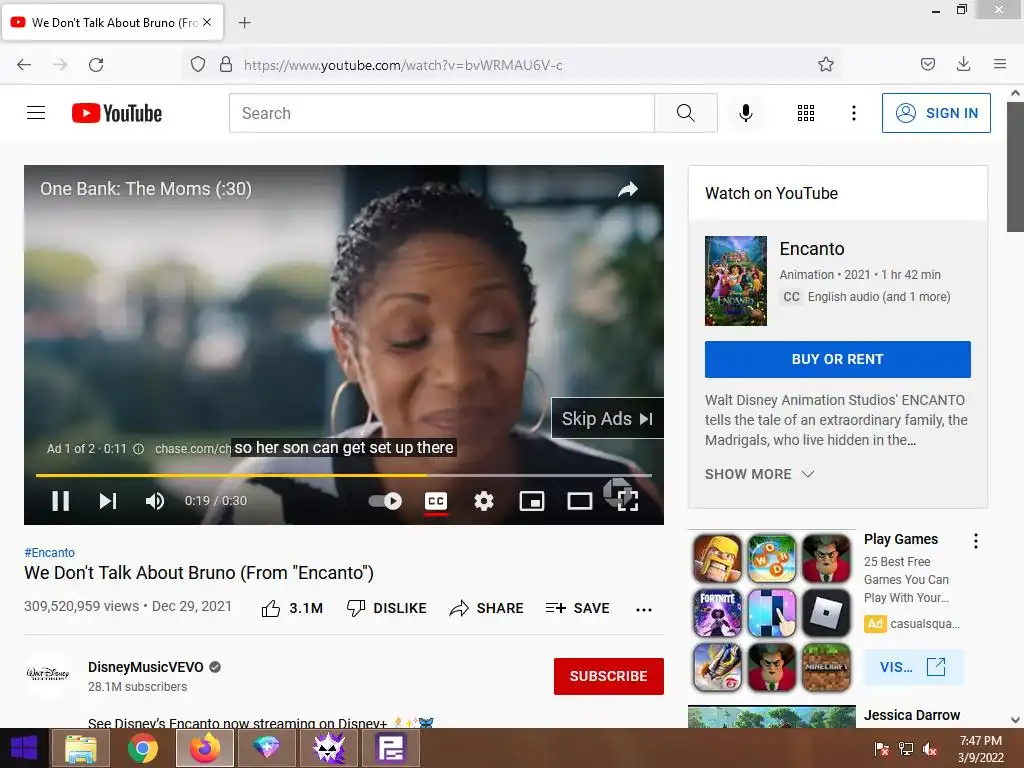Image resolution: width=1024 pixels, height=768 pixels.
Task: Pause the video with the pause button
Action: click(61, 501)
